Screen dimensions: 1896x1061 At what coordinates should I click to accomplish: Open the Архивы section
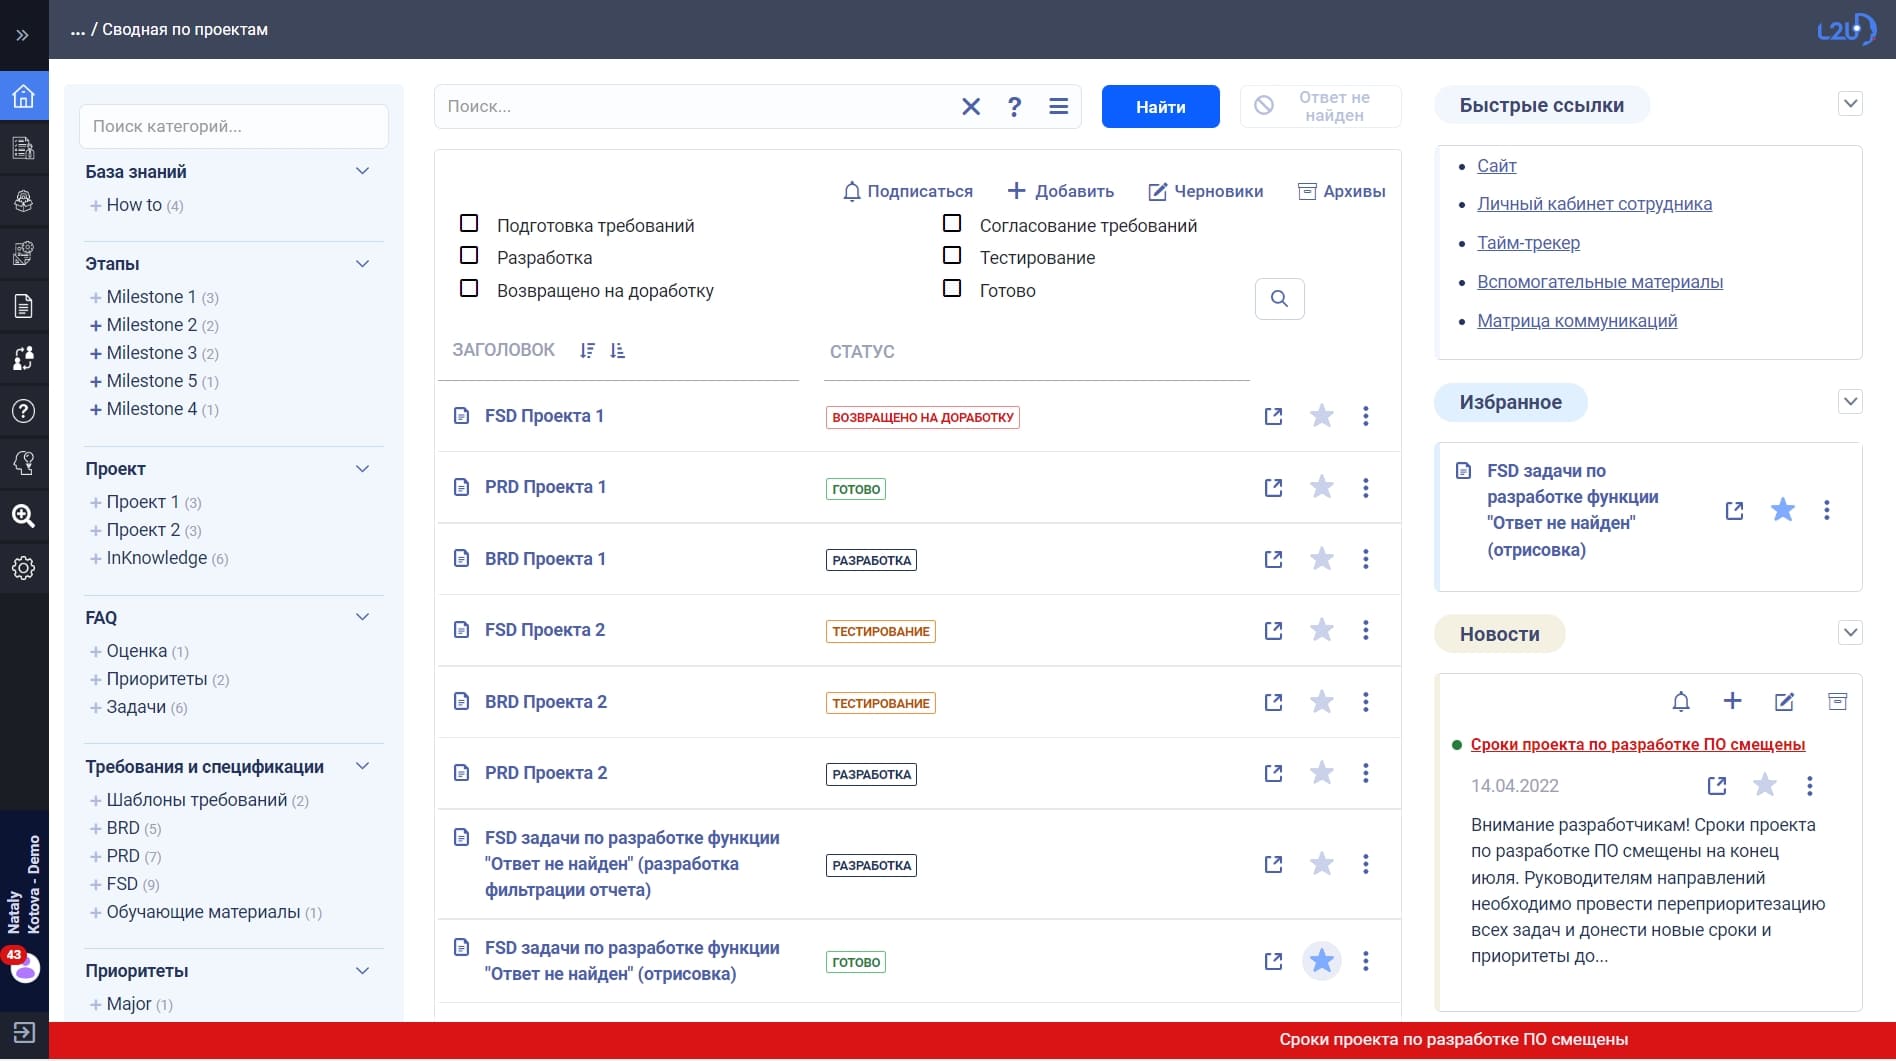click(x=1341, y=191)
